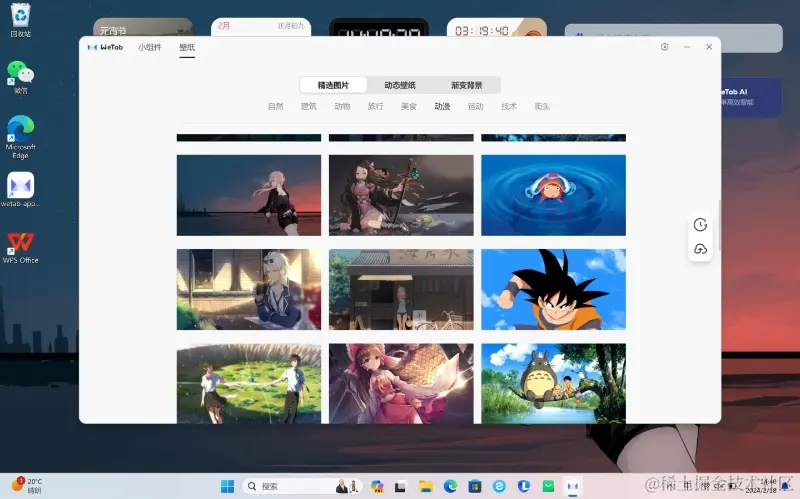Open the weather widget showing 20°C
800x499 pixels.
click(27, 486)
